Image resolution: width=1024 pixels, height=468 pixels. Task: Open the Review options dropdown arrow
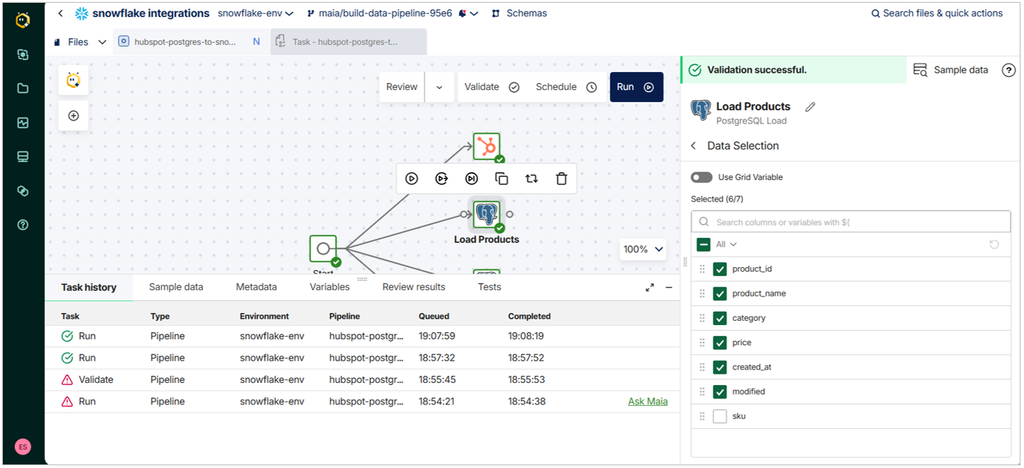pyautogui.click(x=440, y=87)
